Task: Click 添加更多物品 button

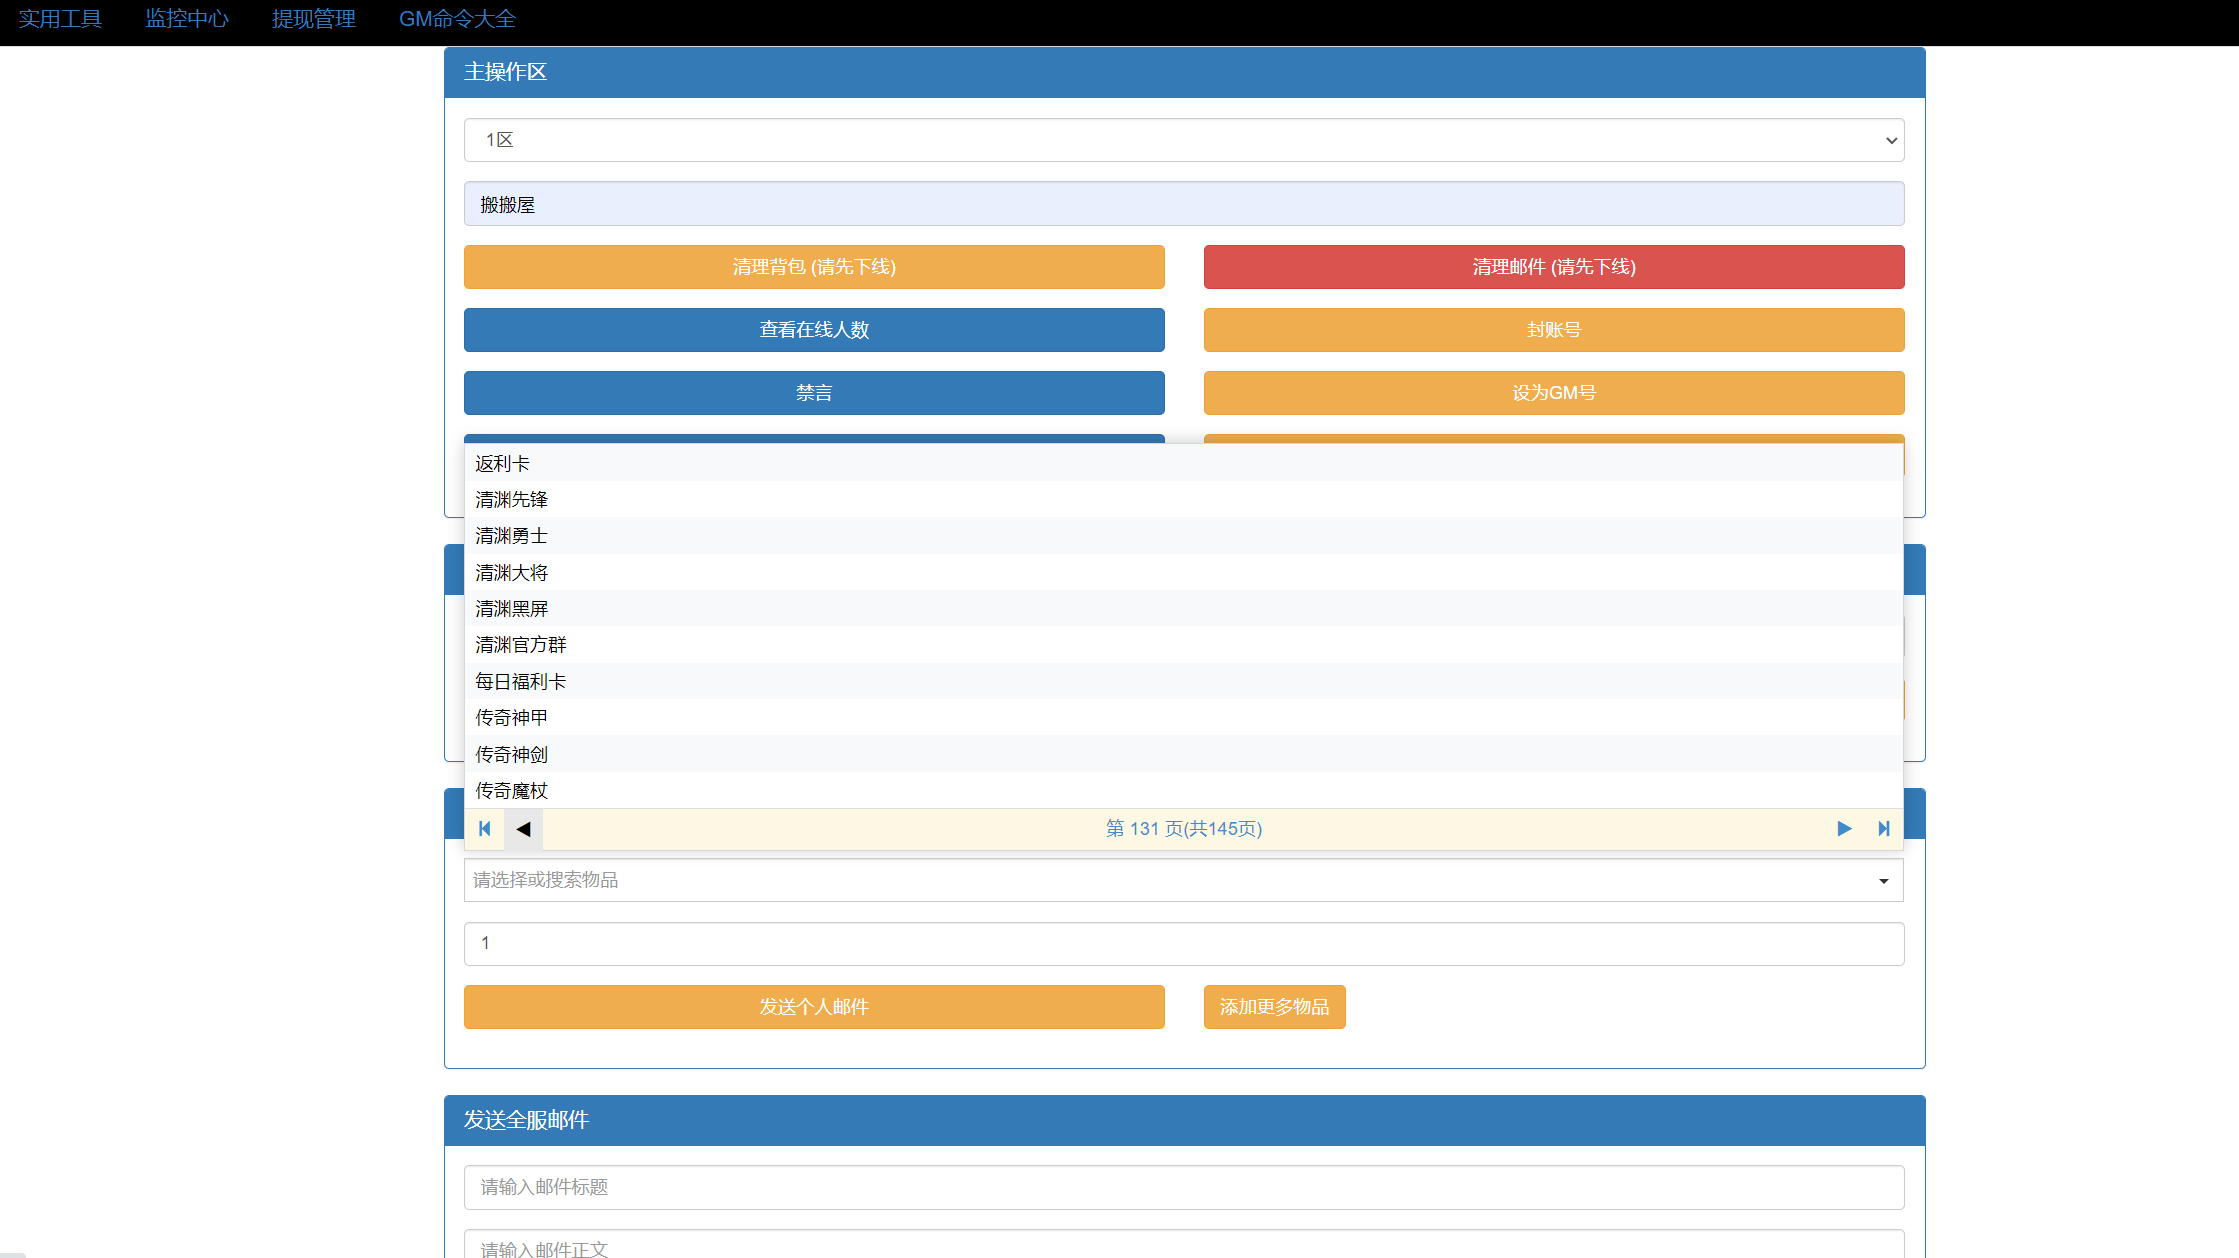Action: click(1274, 1007)
